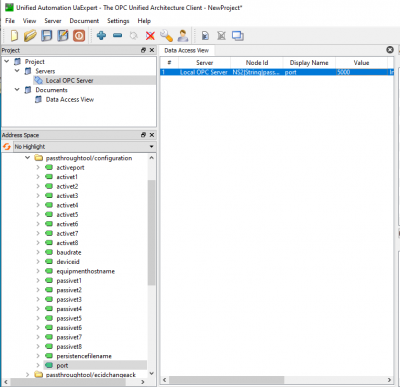Click the add document toolbar icon
This screenshot has width=400, height=387.
[x=205, y=35]
